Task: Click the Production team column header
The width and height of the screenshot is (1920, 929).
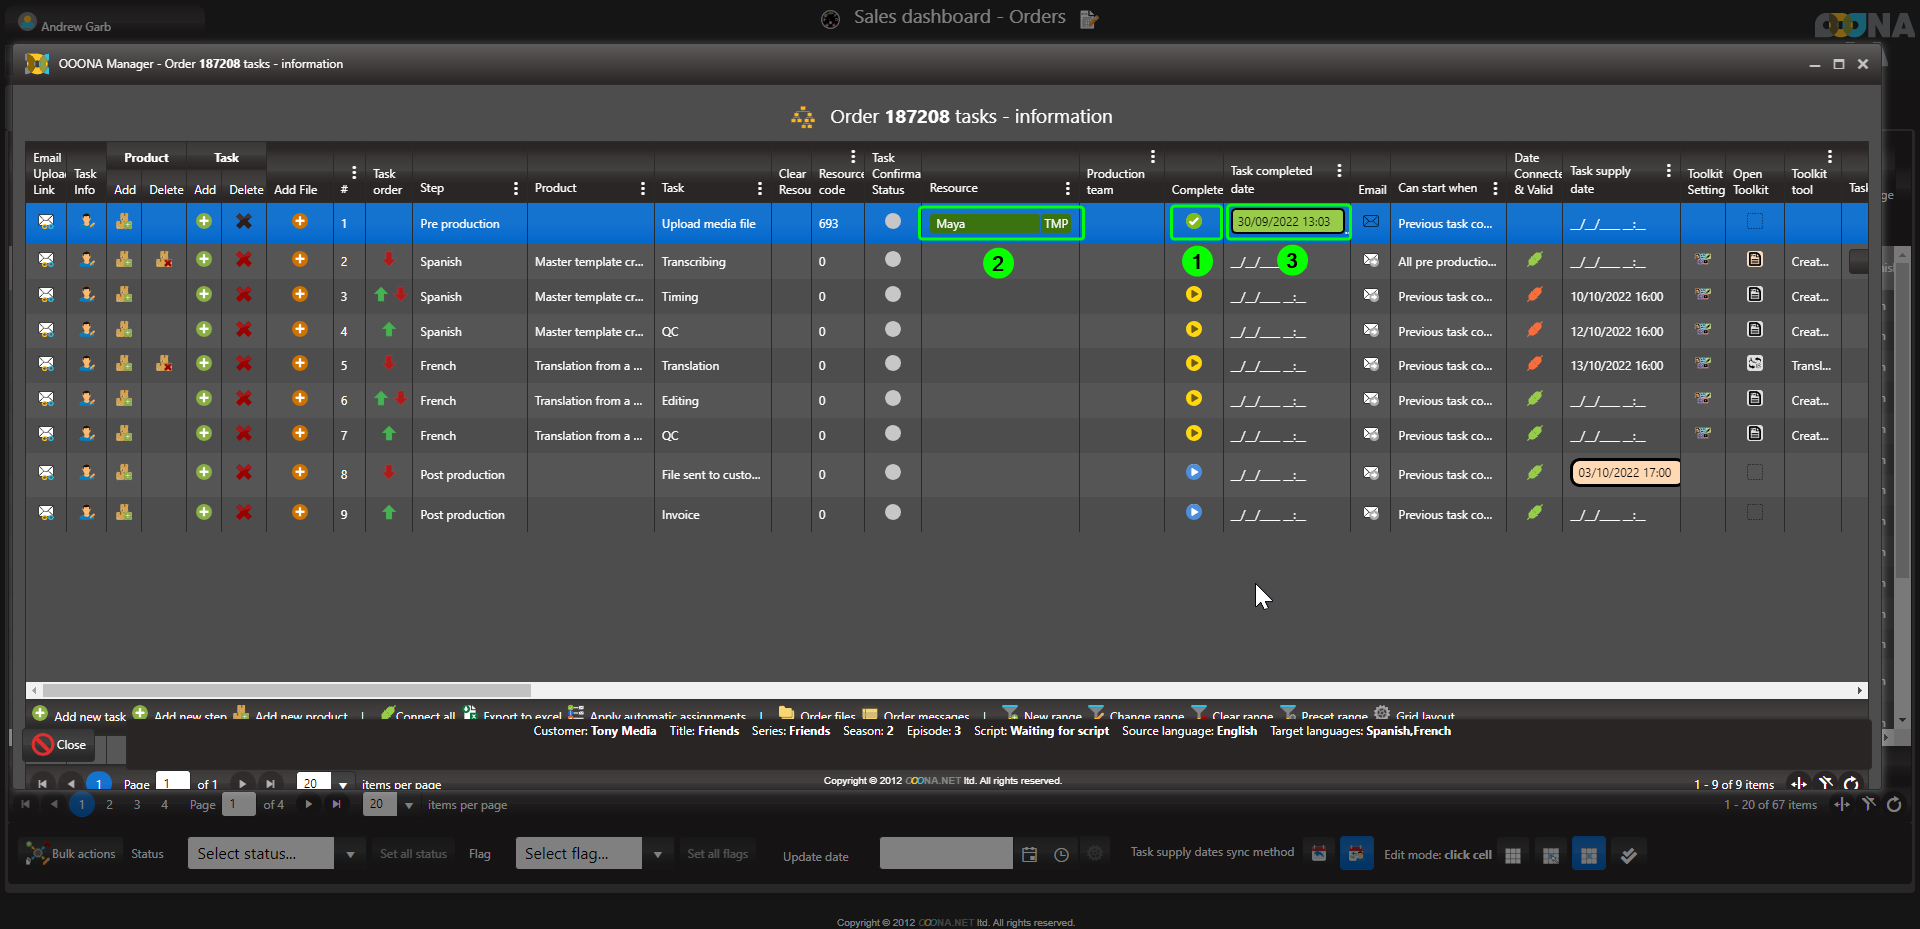Action: click(x=1114, y=181)
